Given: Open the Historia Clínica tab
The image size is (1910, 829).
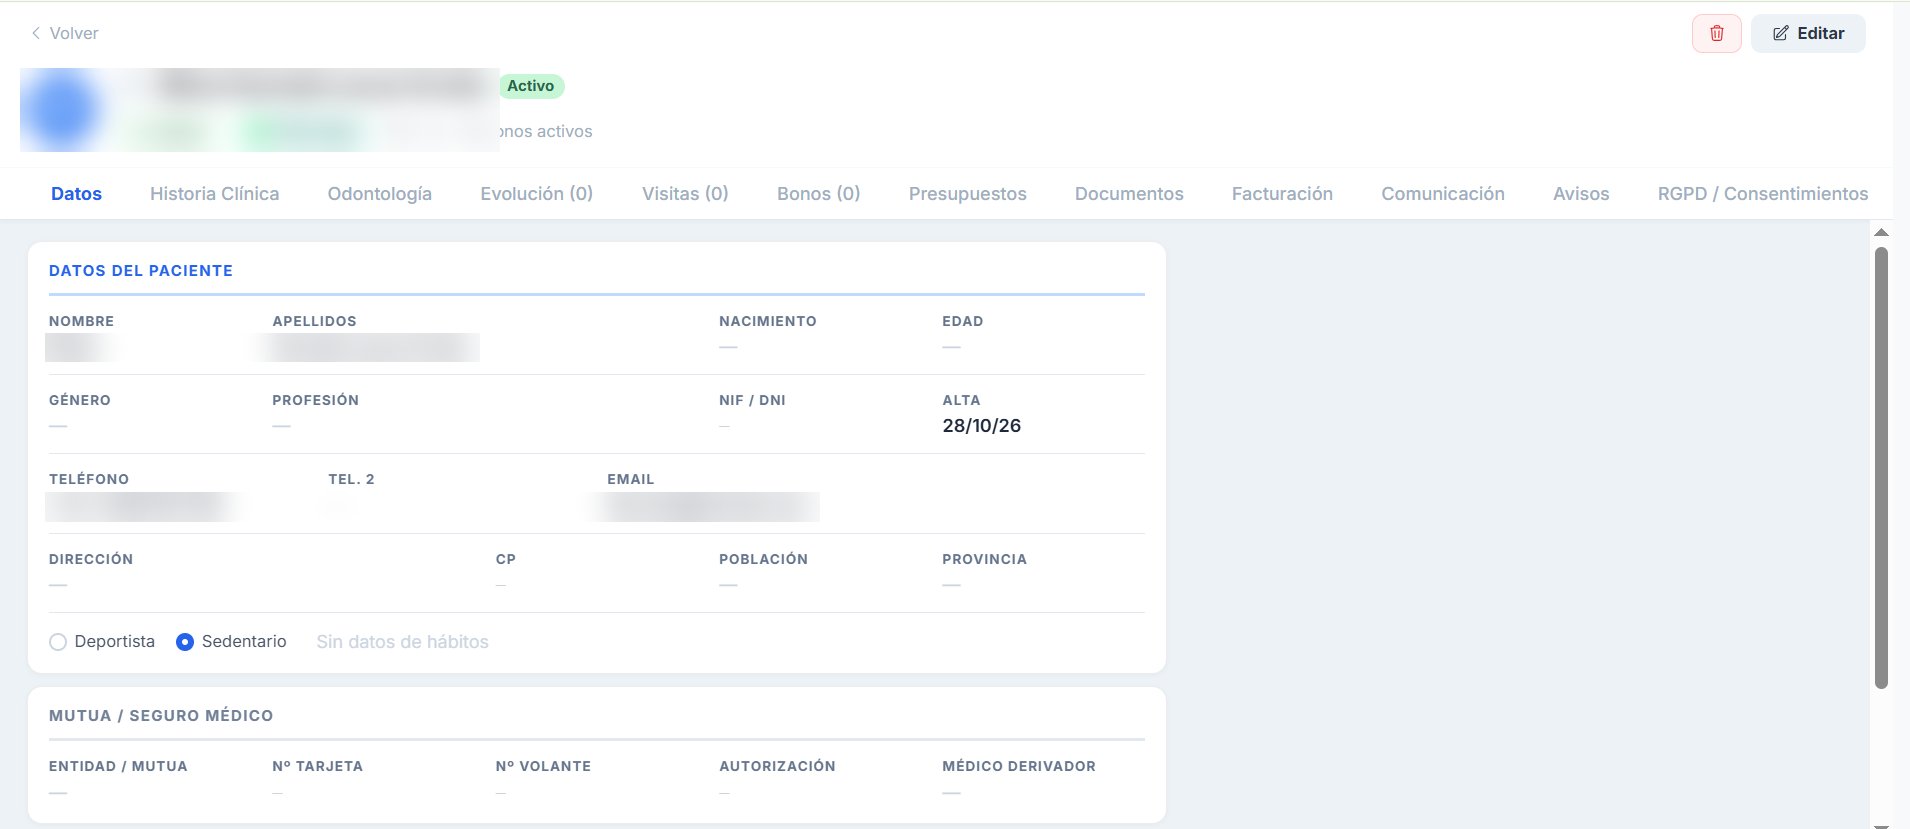Looking at the screenshot, I should pos(214,194).
